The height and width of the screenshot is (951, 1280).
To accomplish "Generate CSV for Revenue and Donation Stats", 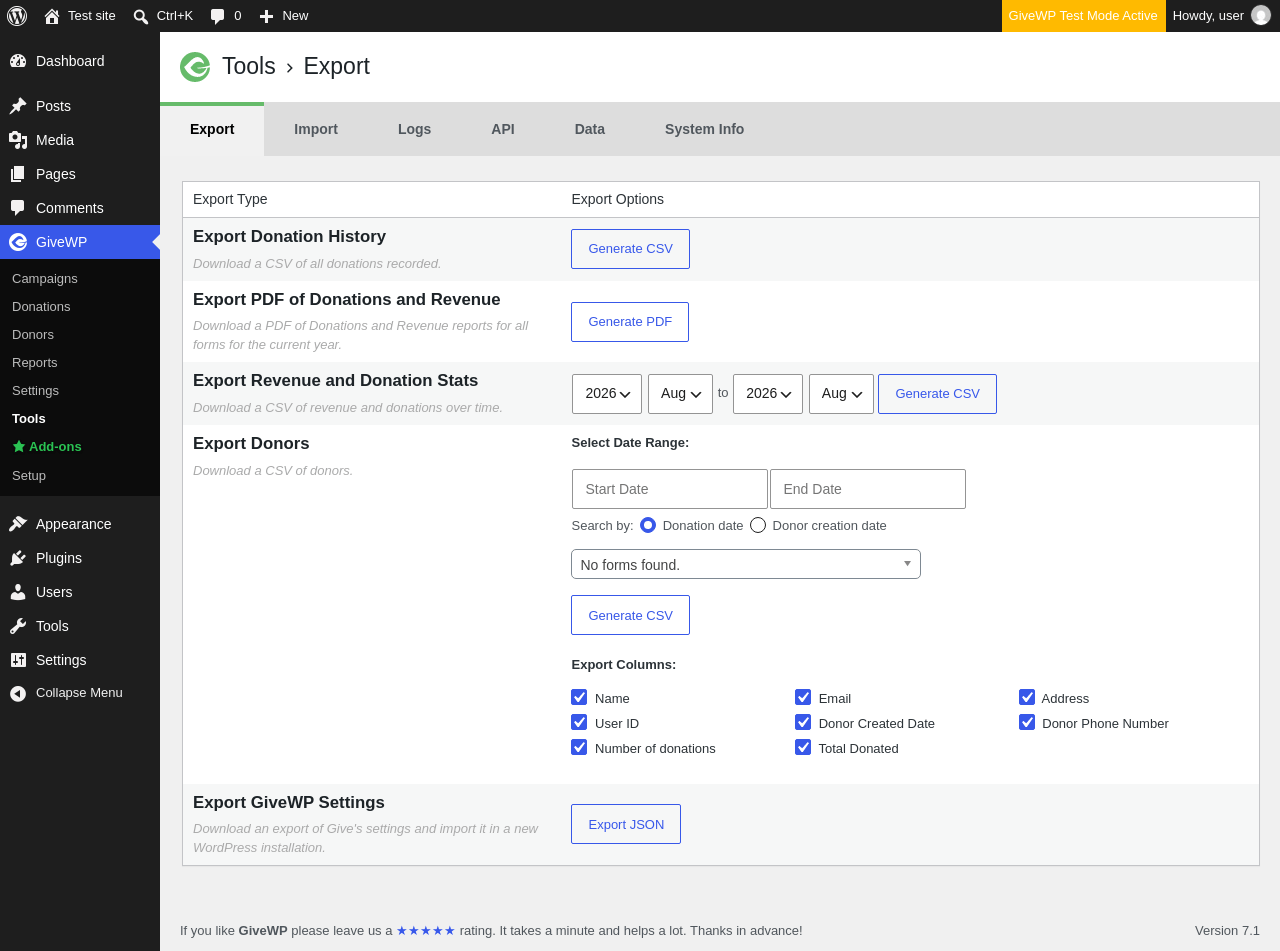I will [x=937, y=394].
